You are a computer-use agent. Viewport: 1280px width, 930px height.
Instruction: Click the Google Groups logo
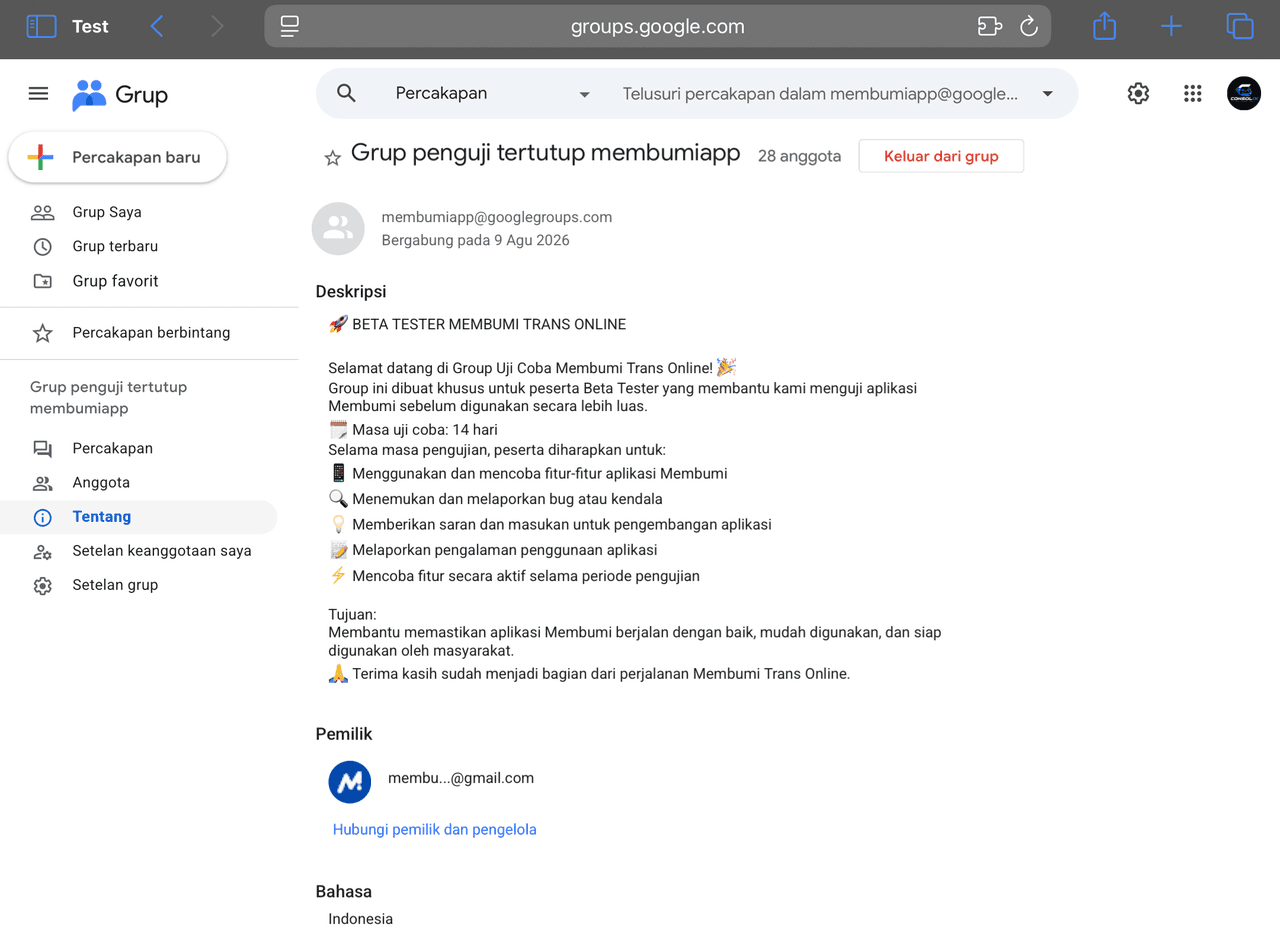point(120,95)
